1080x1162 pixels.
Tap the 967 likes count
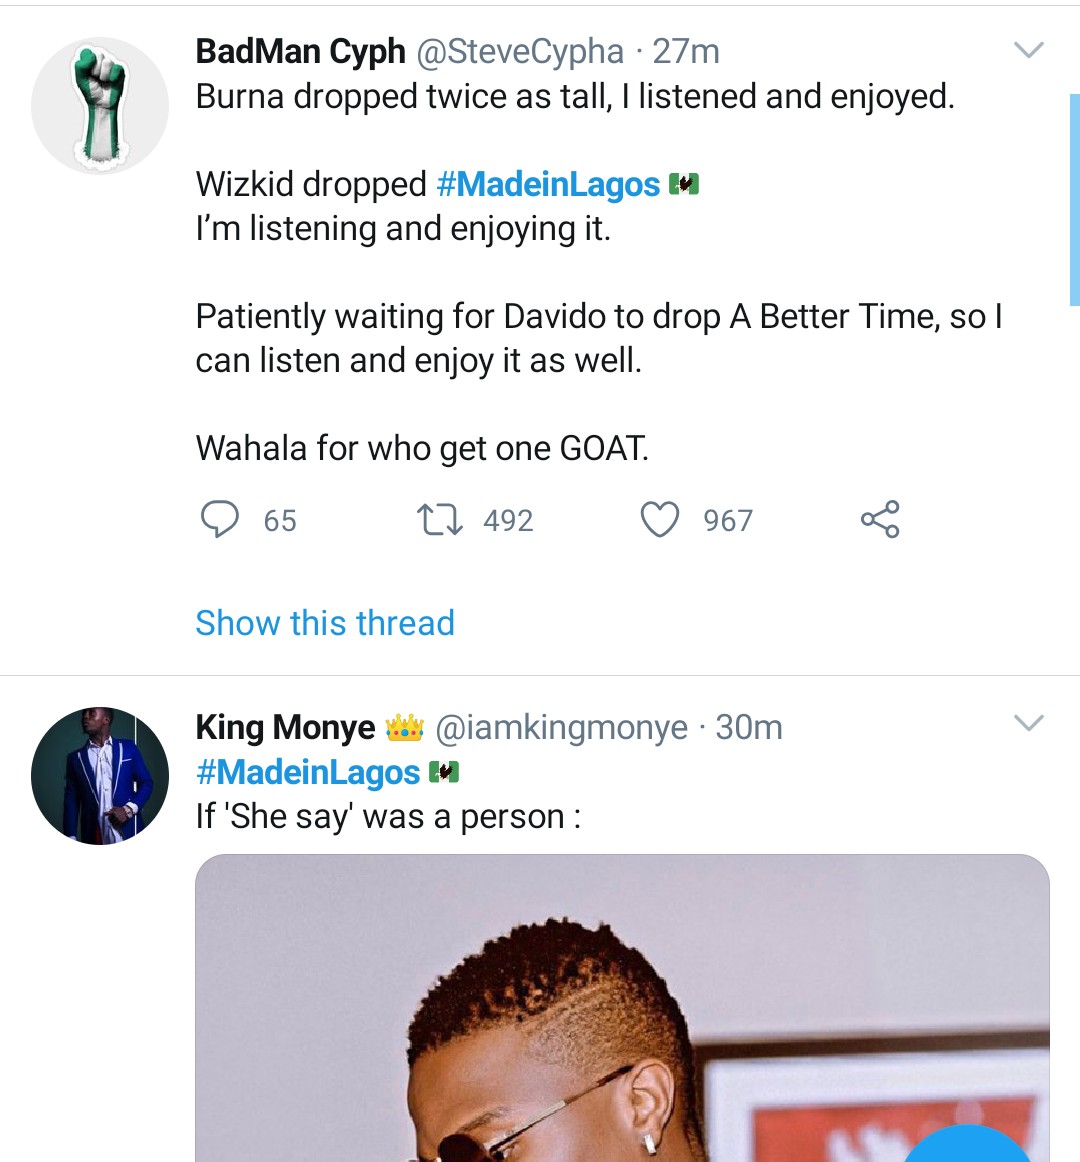(728, 521)
